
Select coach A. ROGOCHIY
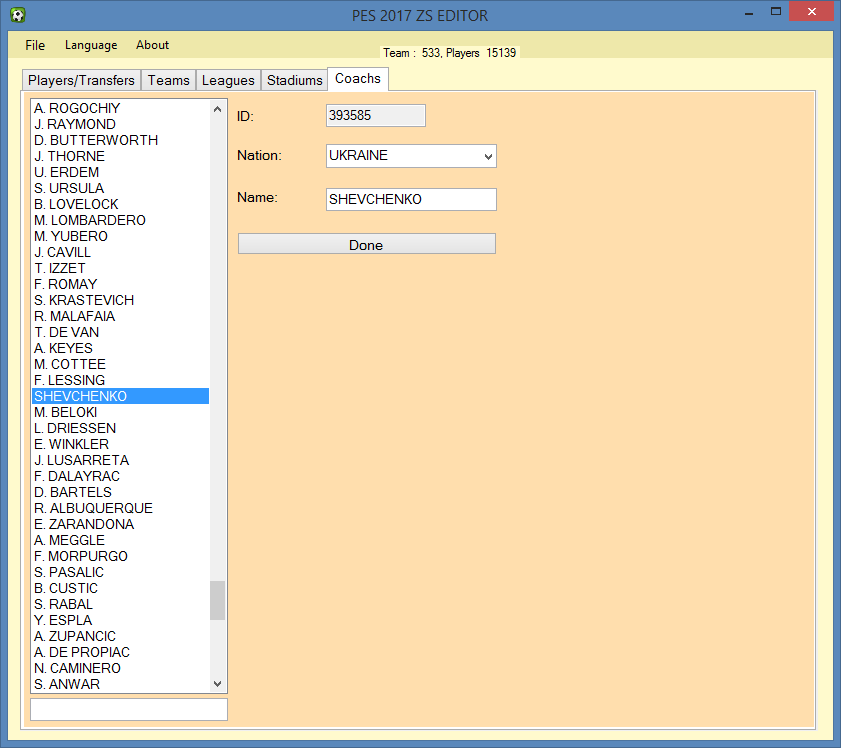(120, 108)
